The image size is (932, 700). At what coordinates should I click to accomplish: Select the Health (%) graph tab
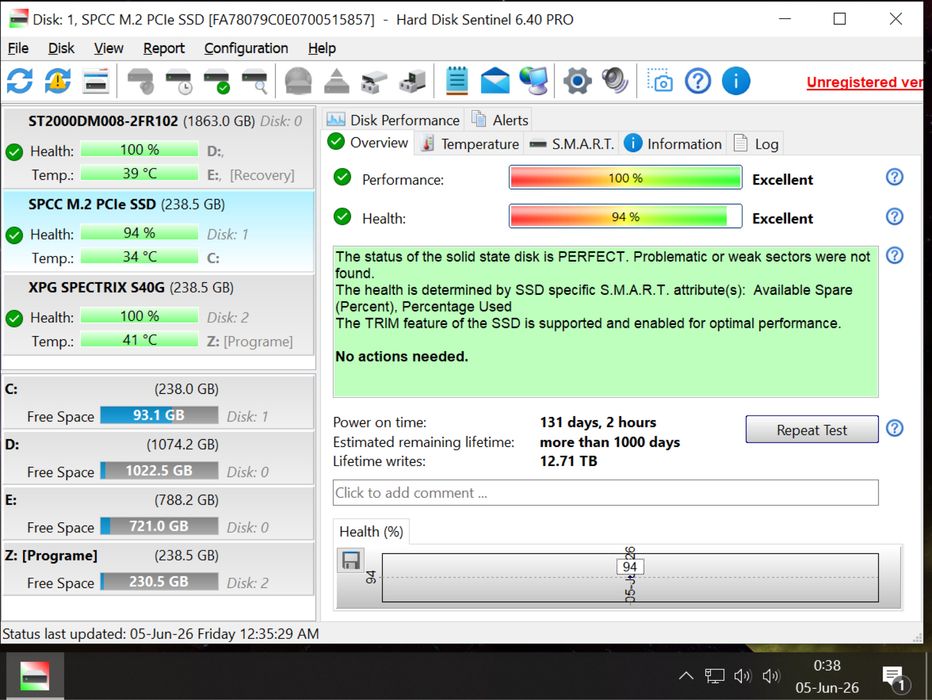click(371, 531)
